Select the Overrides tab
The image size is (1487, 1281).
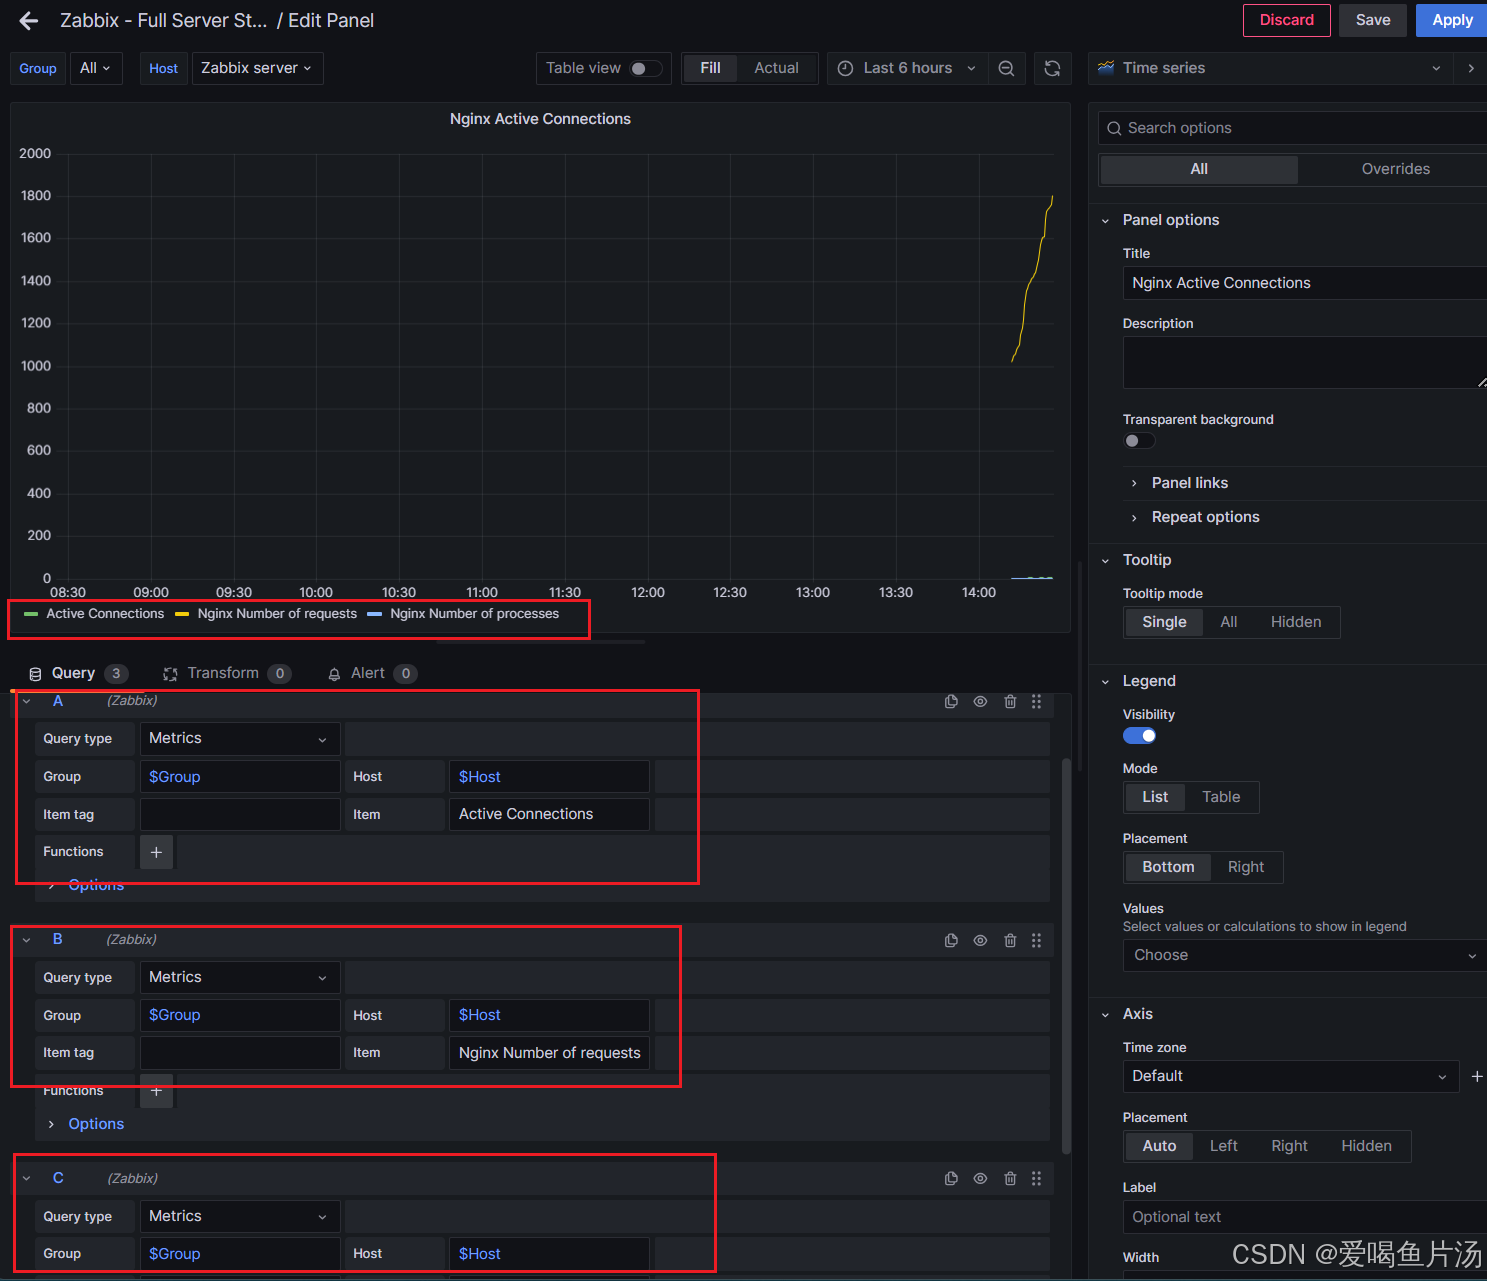[x=1395, y=169]
